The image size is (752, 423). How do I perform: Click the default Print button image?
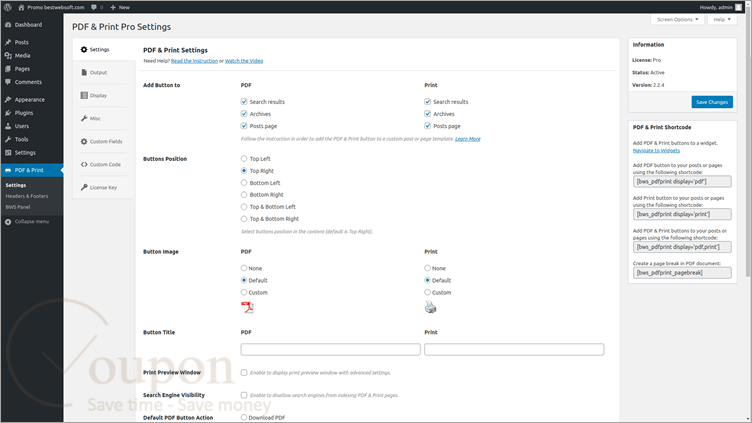(430, 307)
